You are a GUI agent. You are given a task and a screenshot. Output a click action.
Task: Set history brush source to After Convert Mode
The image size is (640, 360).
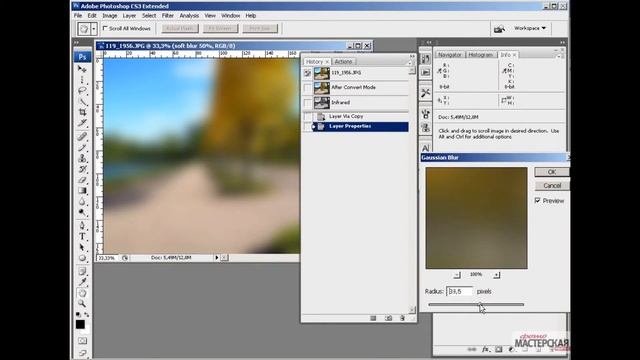click(x=307, y=88)
